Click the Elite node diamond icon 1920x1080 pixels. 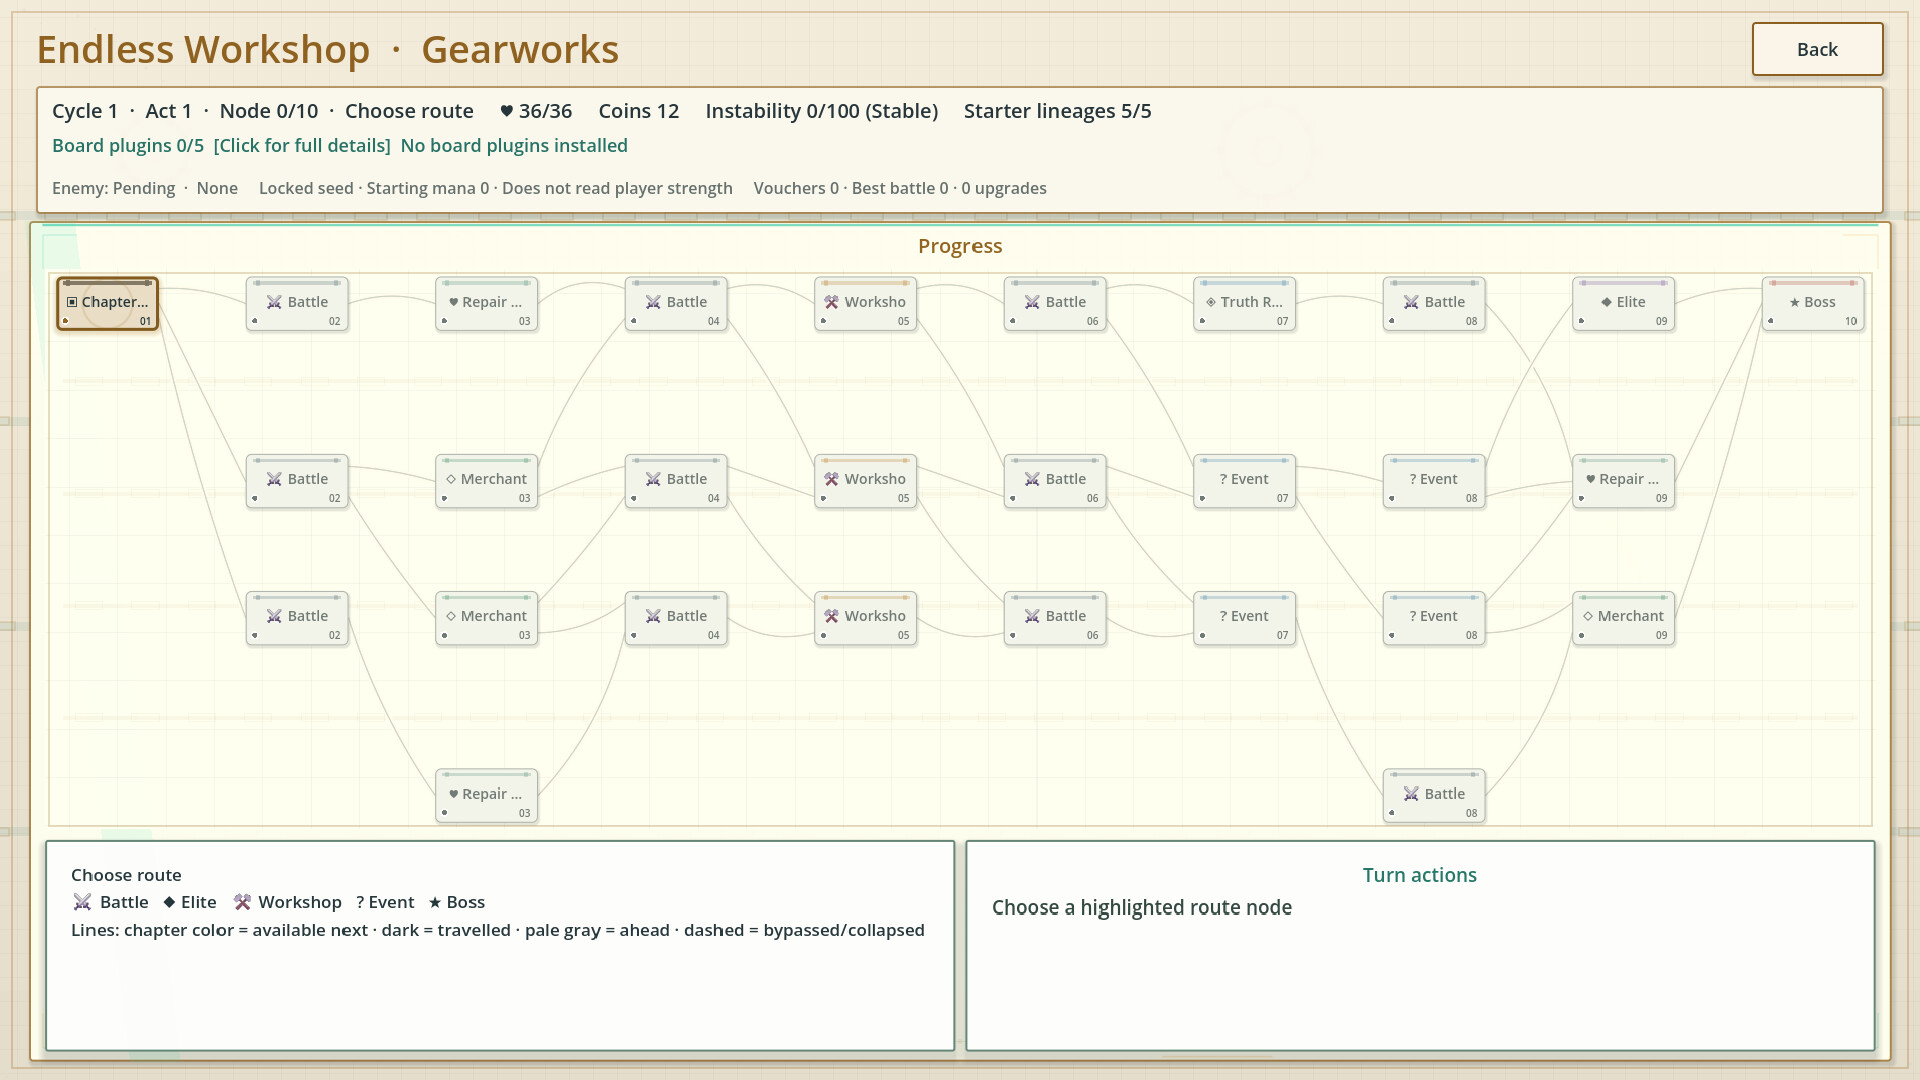click(x=1606, y=302)
